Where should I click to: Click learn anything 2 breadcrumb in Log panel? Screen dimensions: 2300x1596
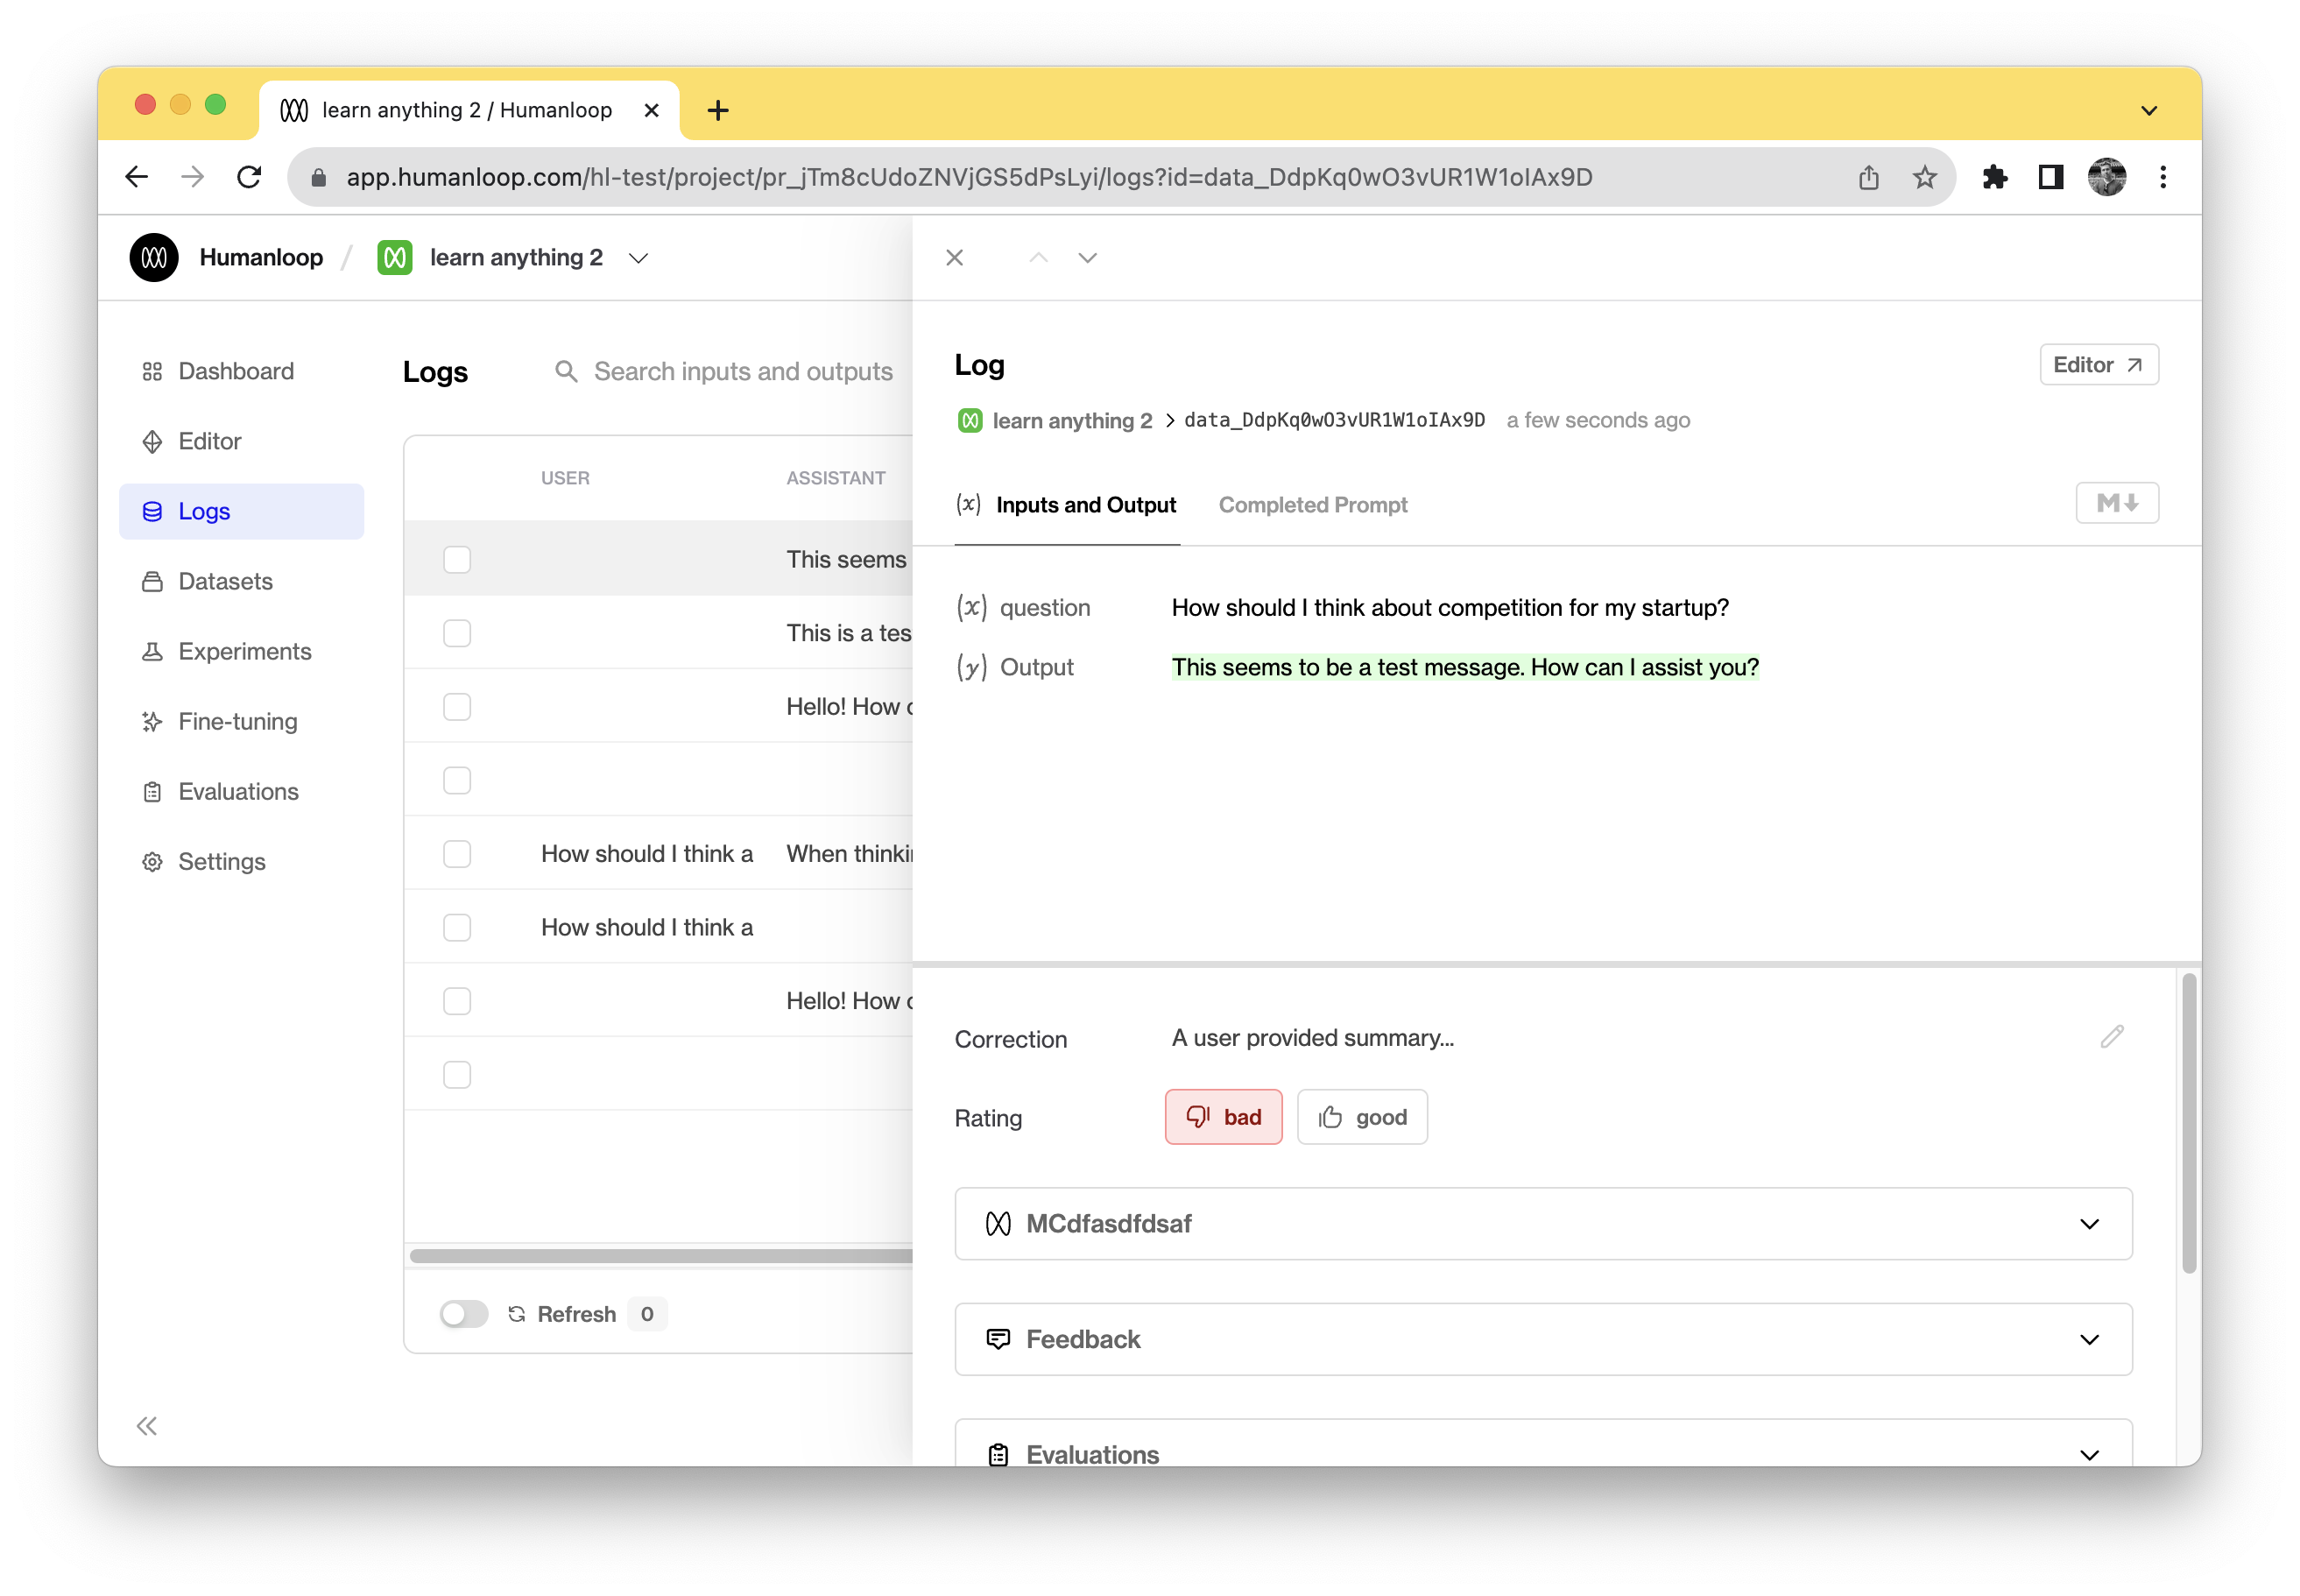click(1072, 420)
